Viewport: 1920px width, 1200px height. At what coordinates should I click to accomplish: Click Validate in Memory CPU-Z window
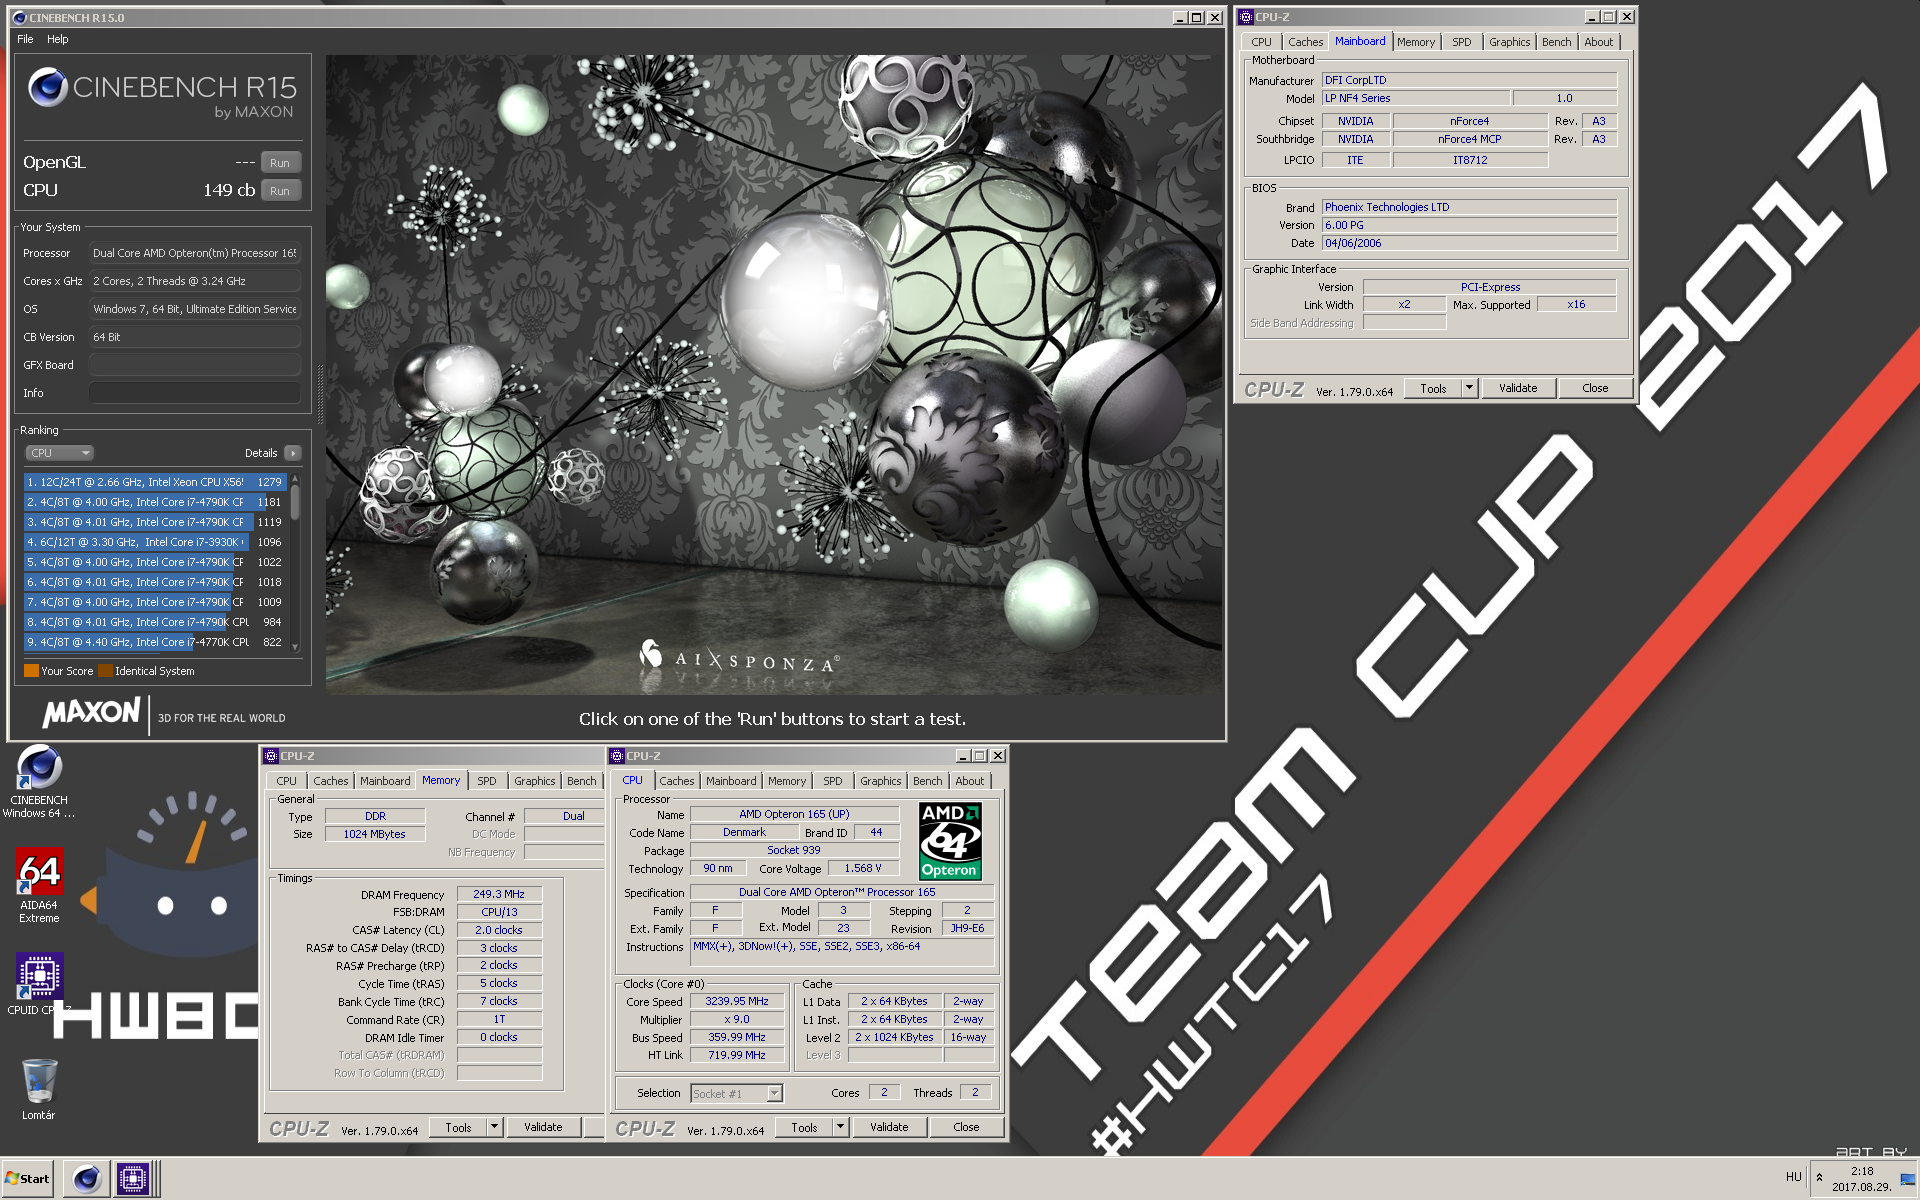tap(543, 1127)
